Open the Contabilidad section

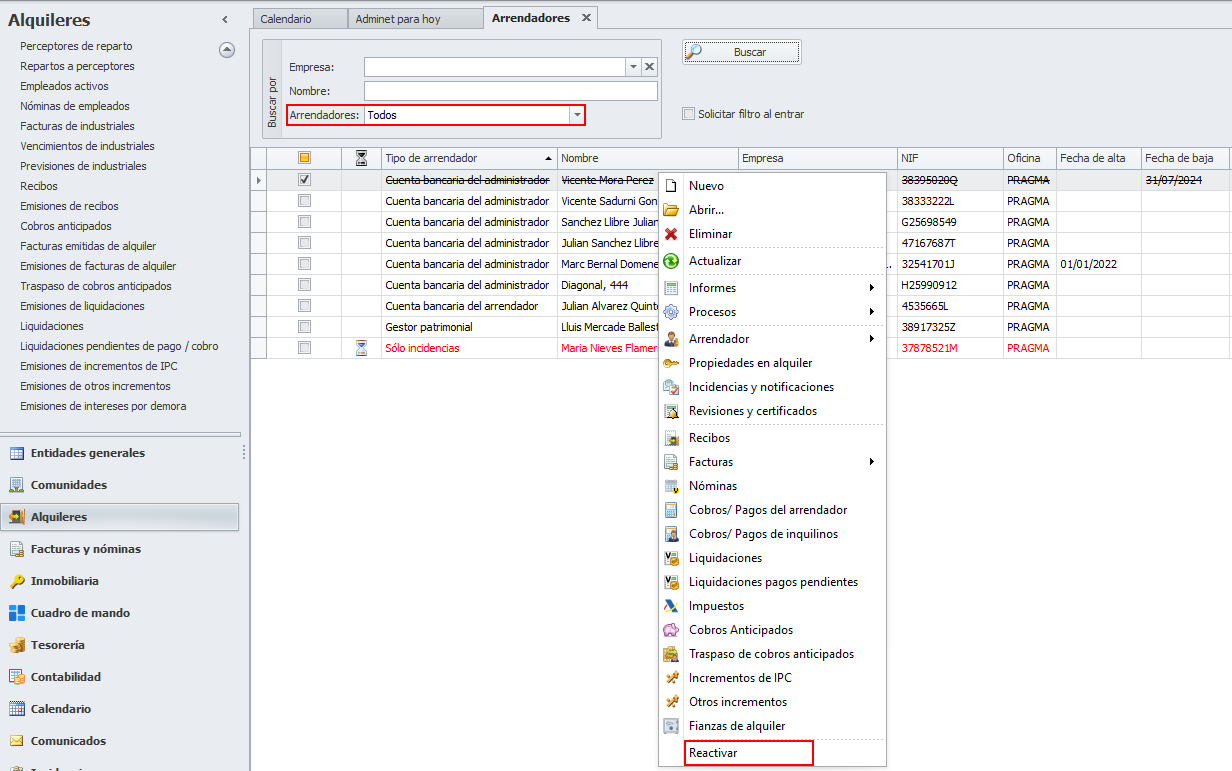(120, 677)
